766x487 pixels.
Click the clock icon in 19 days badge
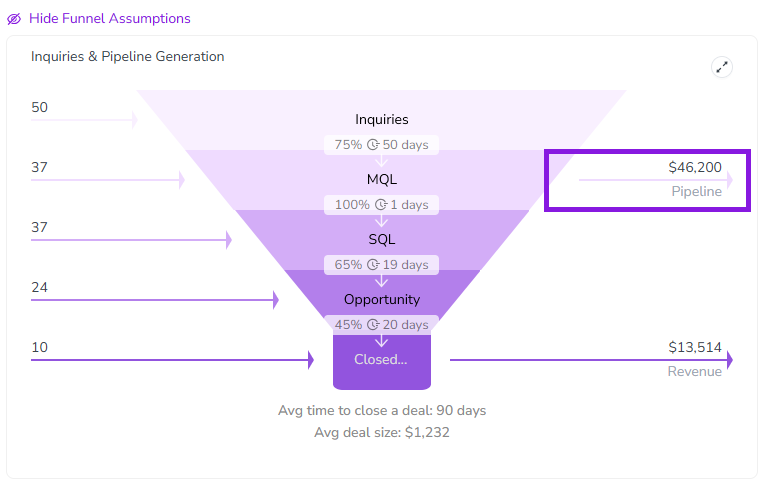(x=373, y=265)
